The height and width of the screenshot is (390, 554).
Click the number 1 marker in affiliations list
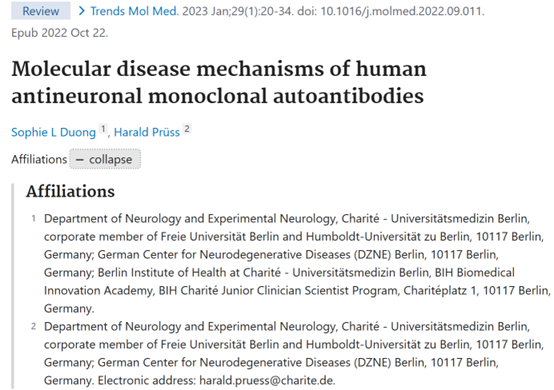pos(34,219)
